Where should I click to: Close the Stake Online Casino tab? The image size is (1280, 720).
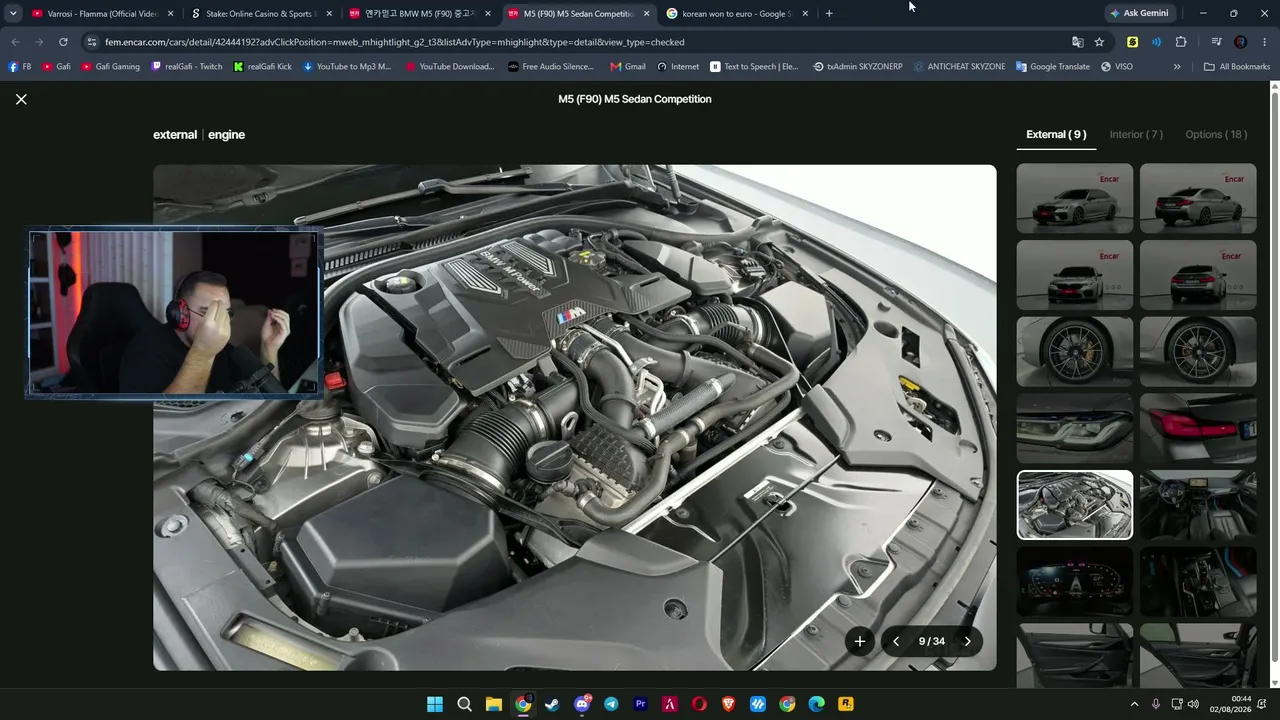[x=329, y=14]
